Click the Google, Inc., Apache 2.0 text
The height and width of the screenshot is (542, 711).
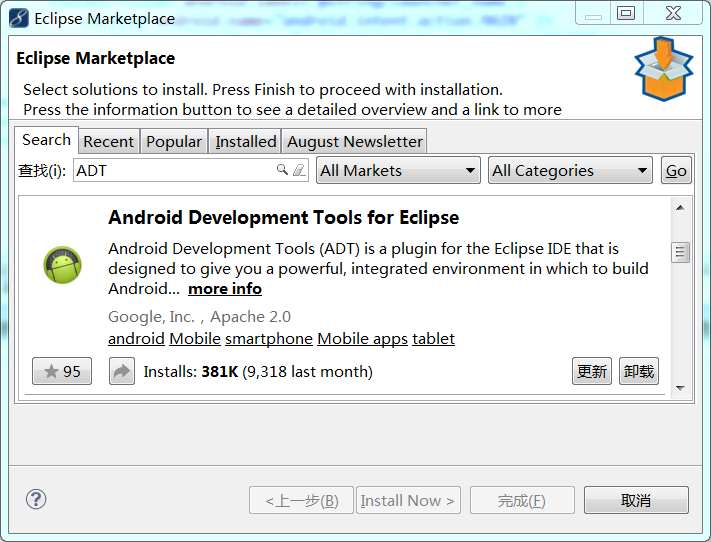pyautogui.click(x=200, y=317)
